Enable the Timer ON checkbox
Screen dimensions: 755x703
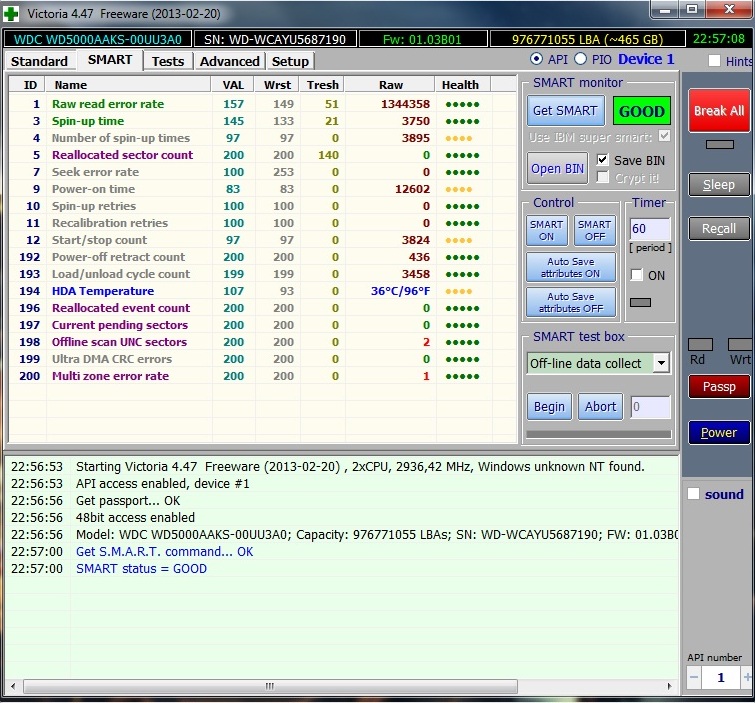click(637, 274)
